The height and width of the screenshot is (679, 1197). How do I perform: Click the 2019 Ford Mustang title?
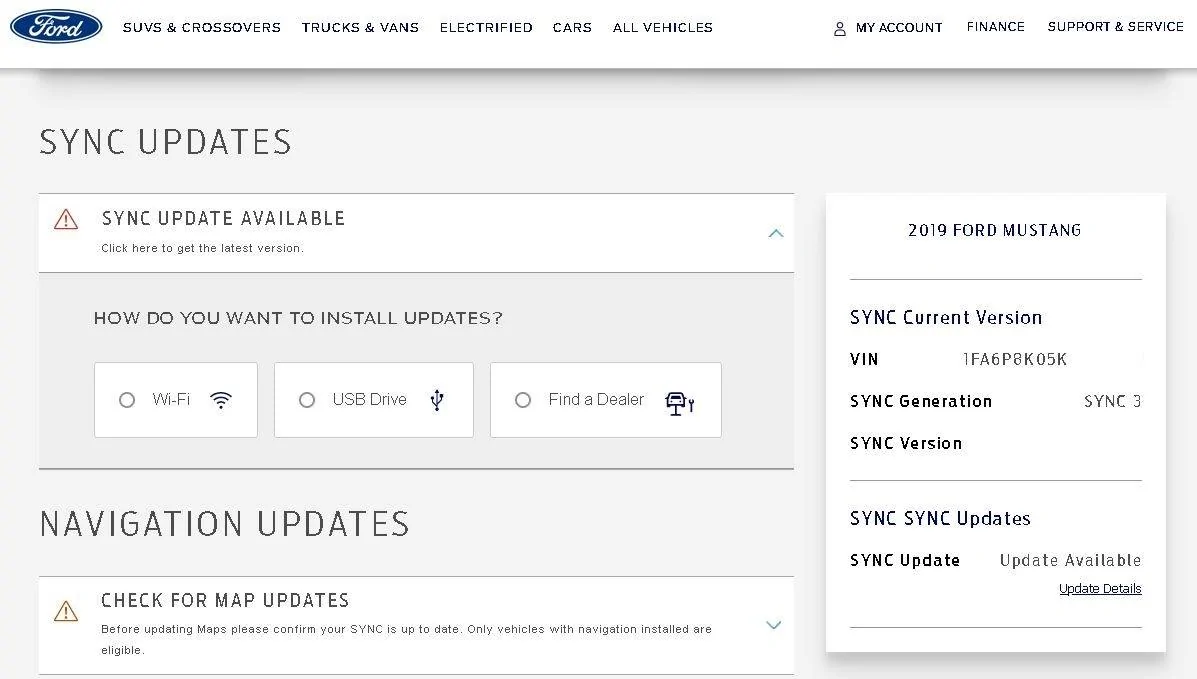click(x=995, y=230)
